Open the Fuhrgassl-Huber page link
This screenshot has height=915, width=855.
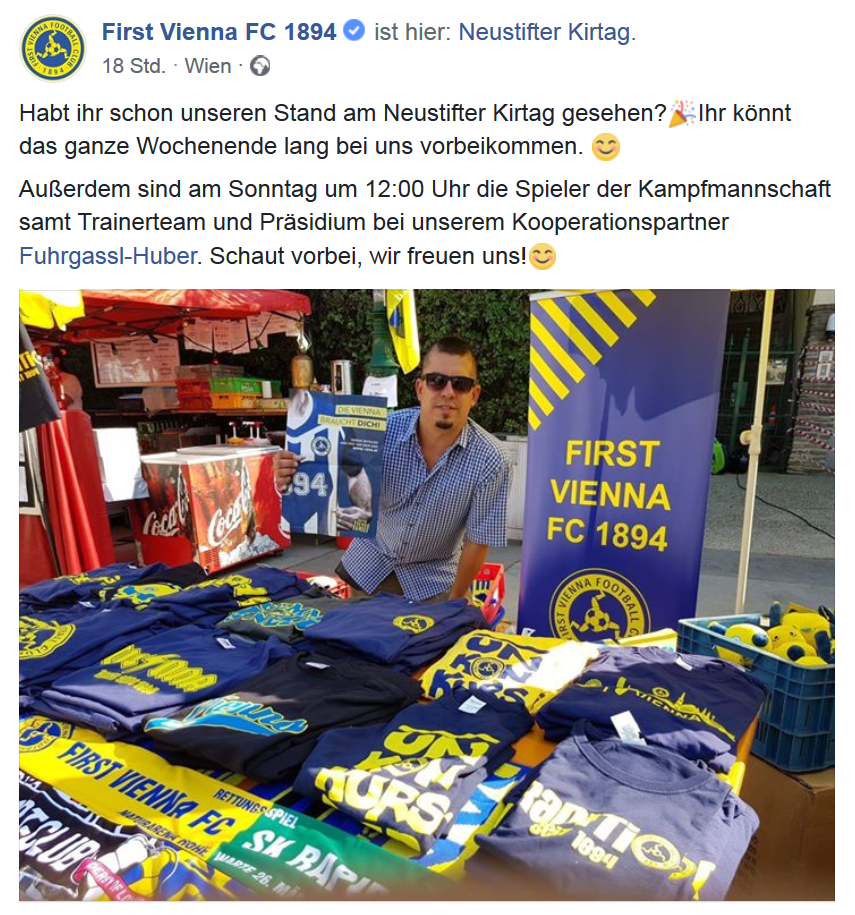108,256
